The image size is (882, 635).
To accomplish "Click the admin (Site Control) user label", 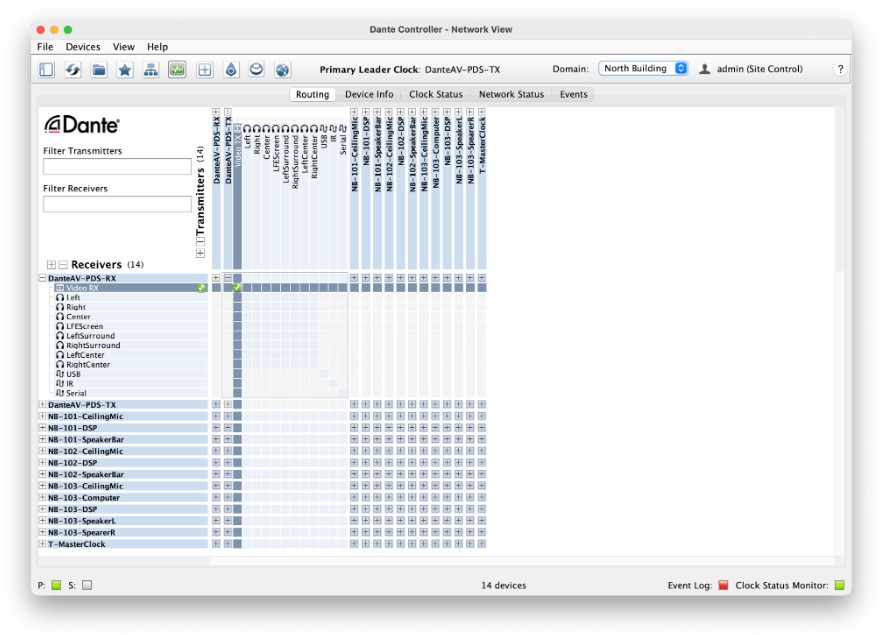I will coord(759,69).
